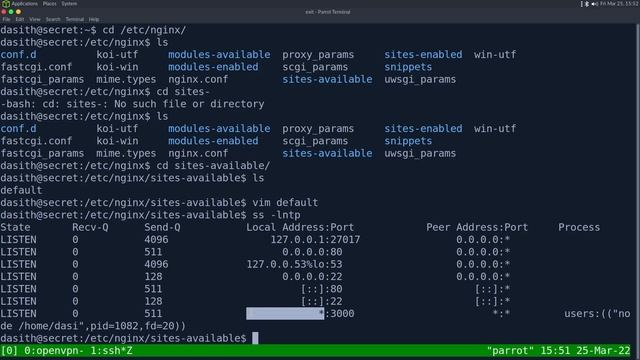Open the terminal Help menu
Image resolution: width=640 pixels, height=360 pixels.
[x=94, y=19]
